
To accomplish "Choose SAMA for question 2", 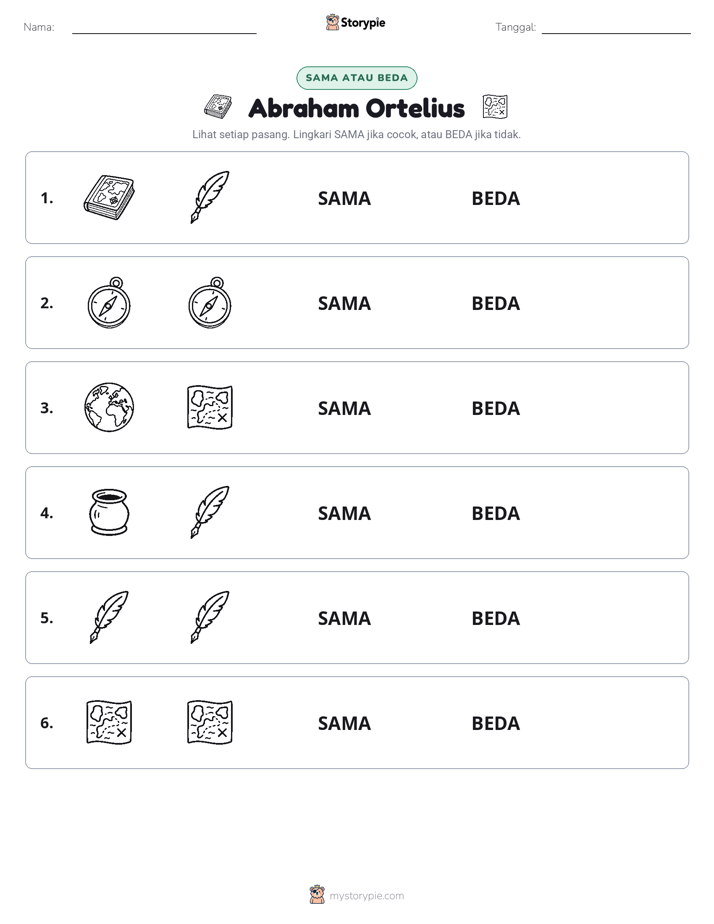I will [344, 303].
